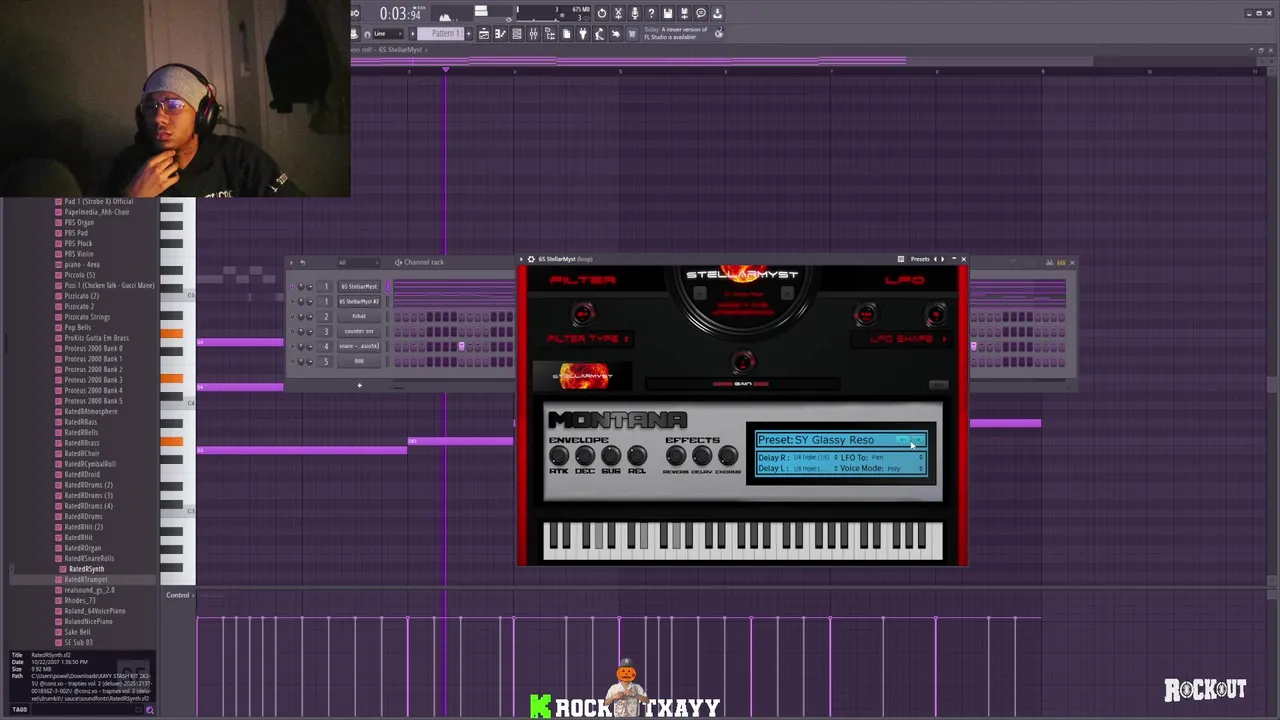Toggle mute LED for 6S StellarMyst #2 channel
Screen dimensions: 1280x720
coord(292,301)
